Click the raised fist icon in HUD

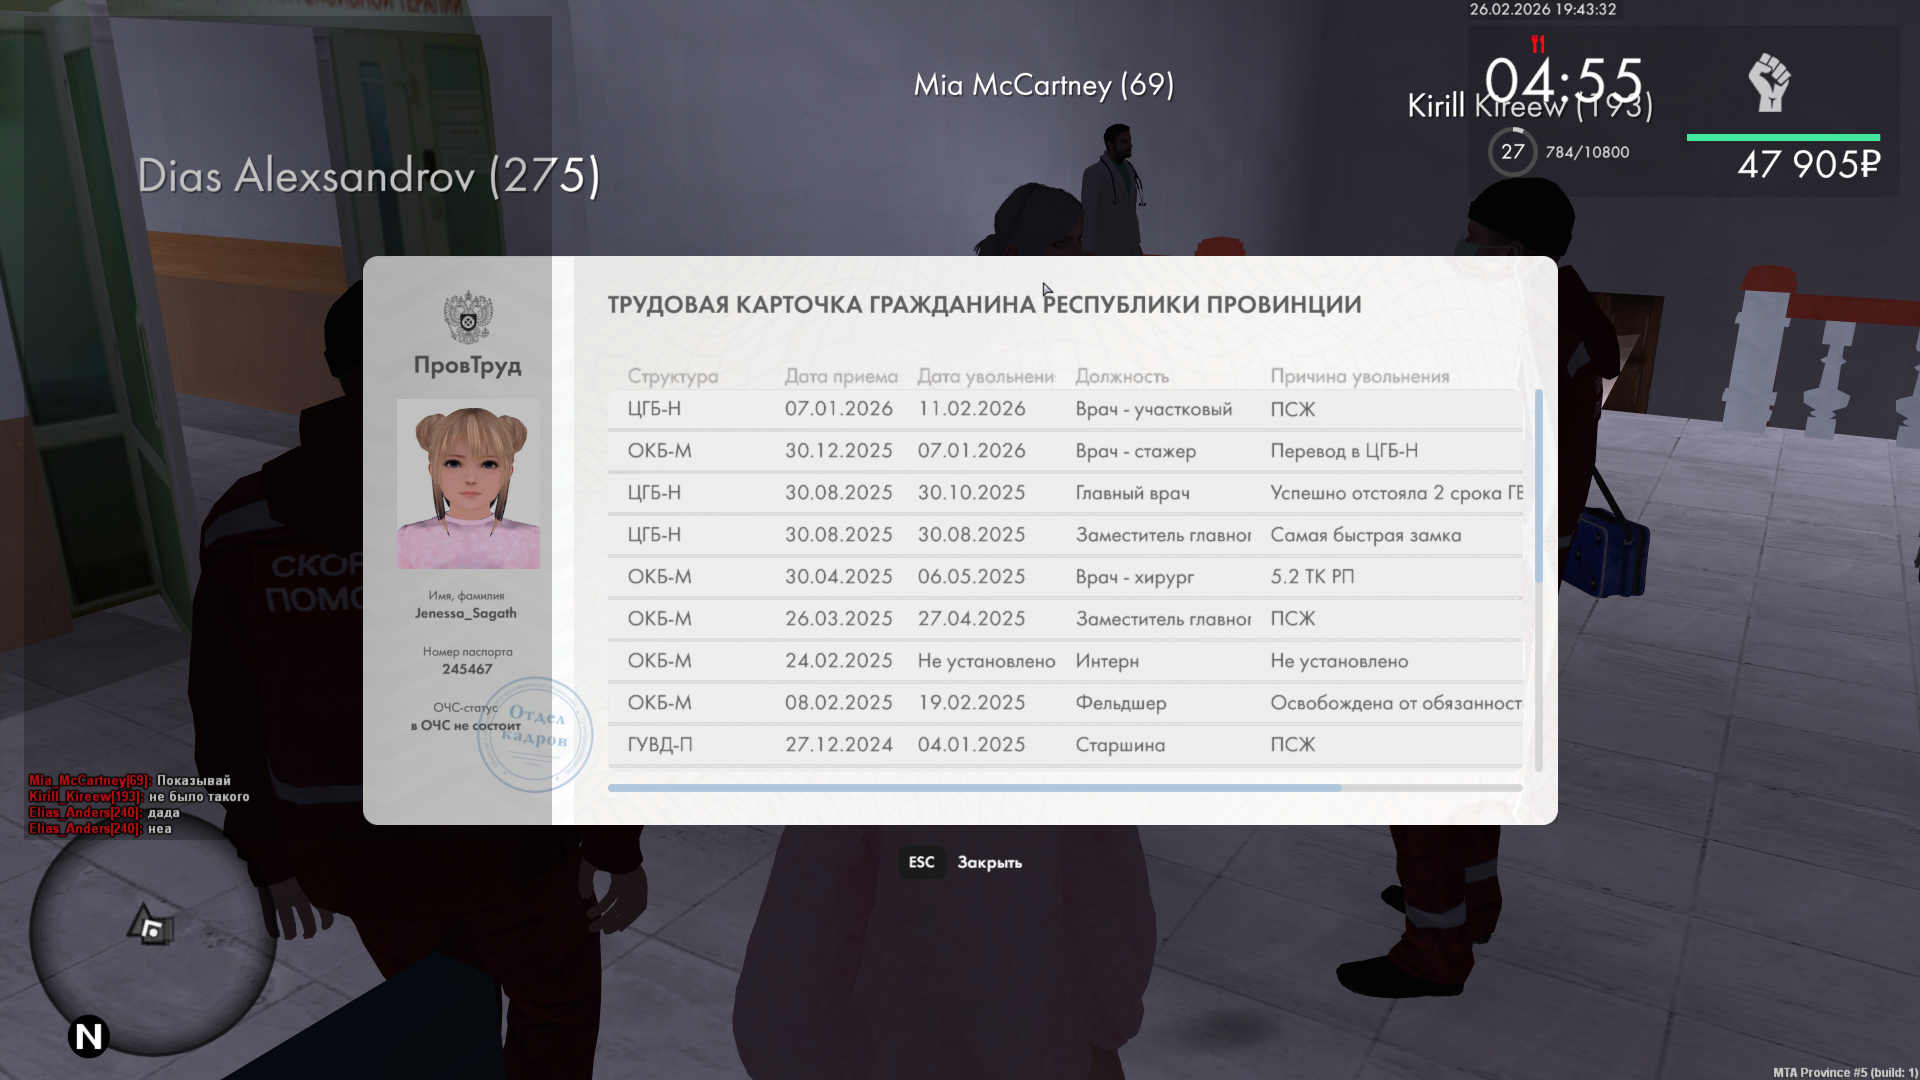pos(1769,83)
